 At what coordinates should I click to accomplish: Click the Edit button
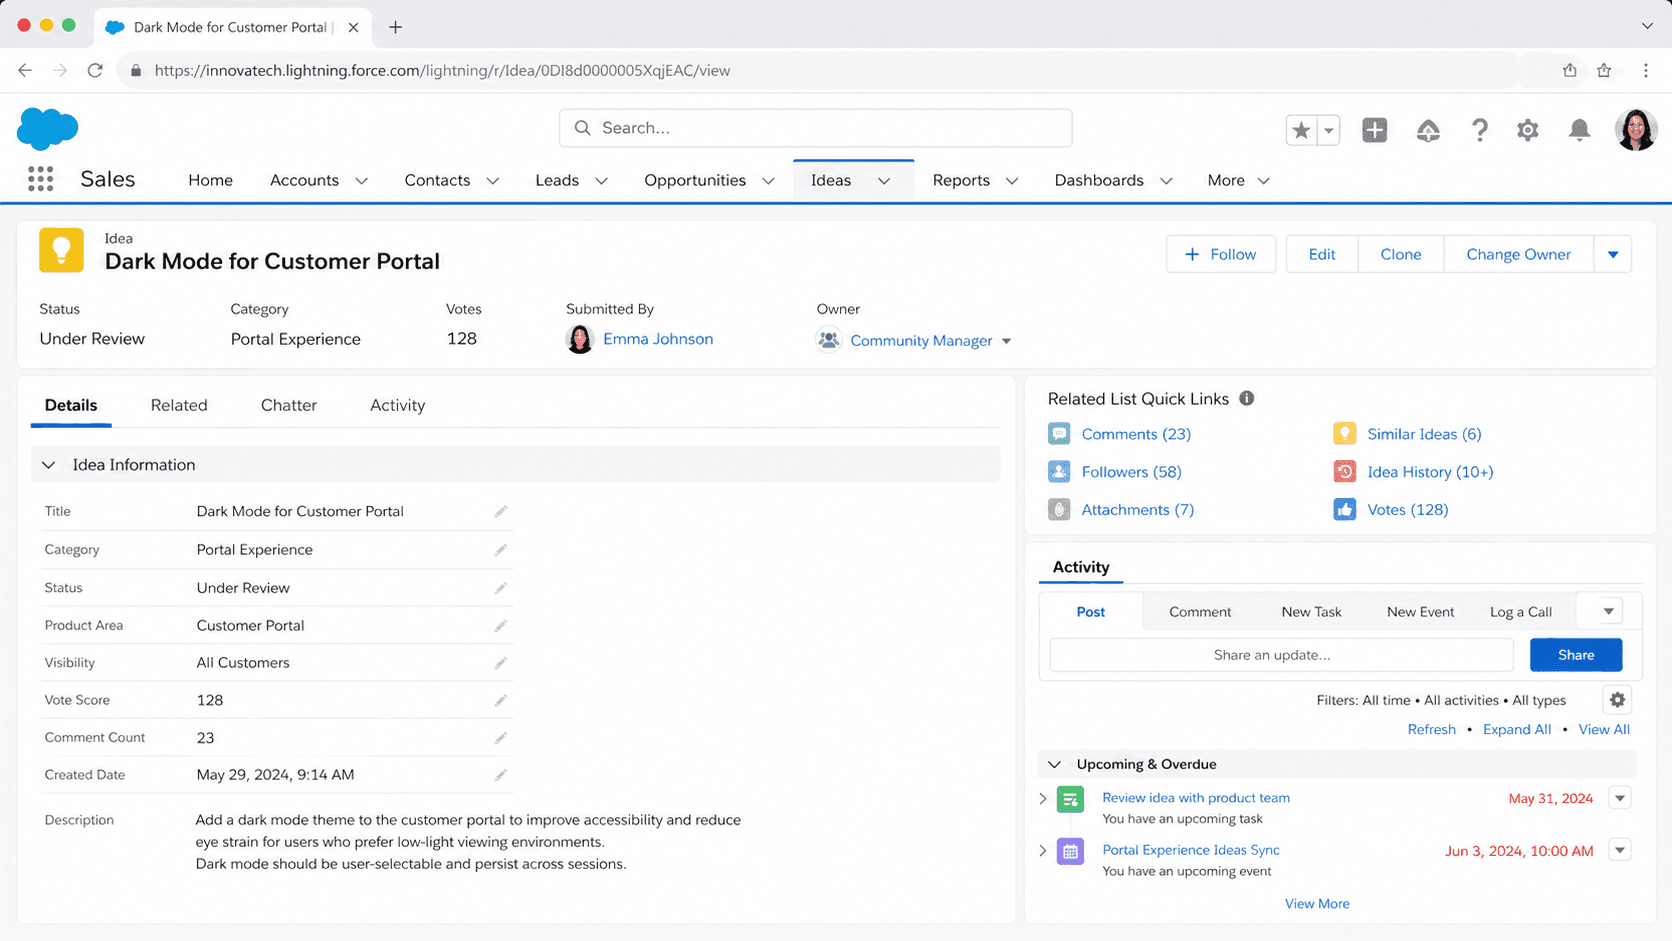(x=1322, y=254)
